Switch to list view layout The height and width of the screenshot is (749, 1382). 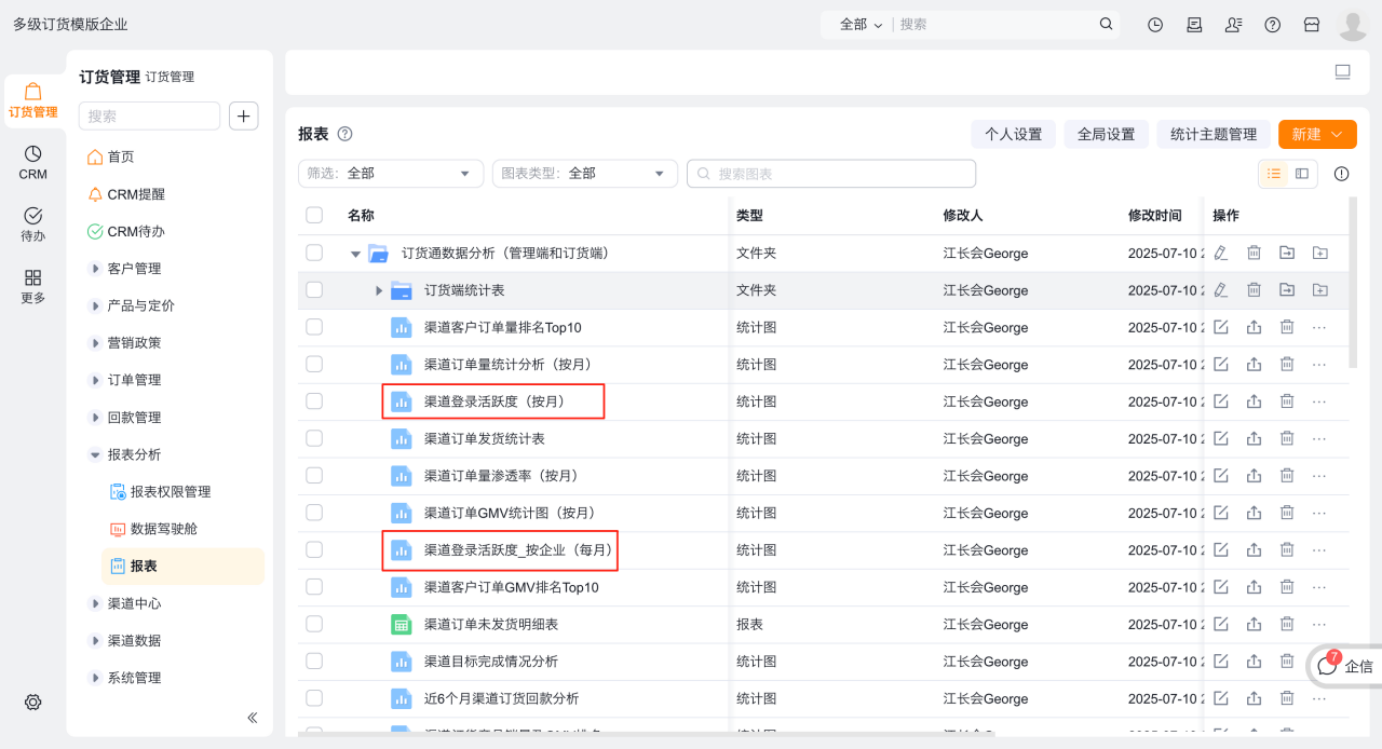tap(1273, 174)
